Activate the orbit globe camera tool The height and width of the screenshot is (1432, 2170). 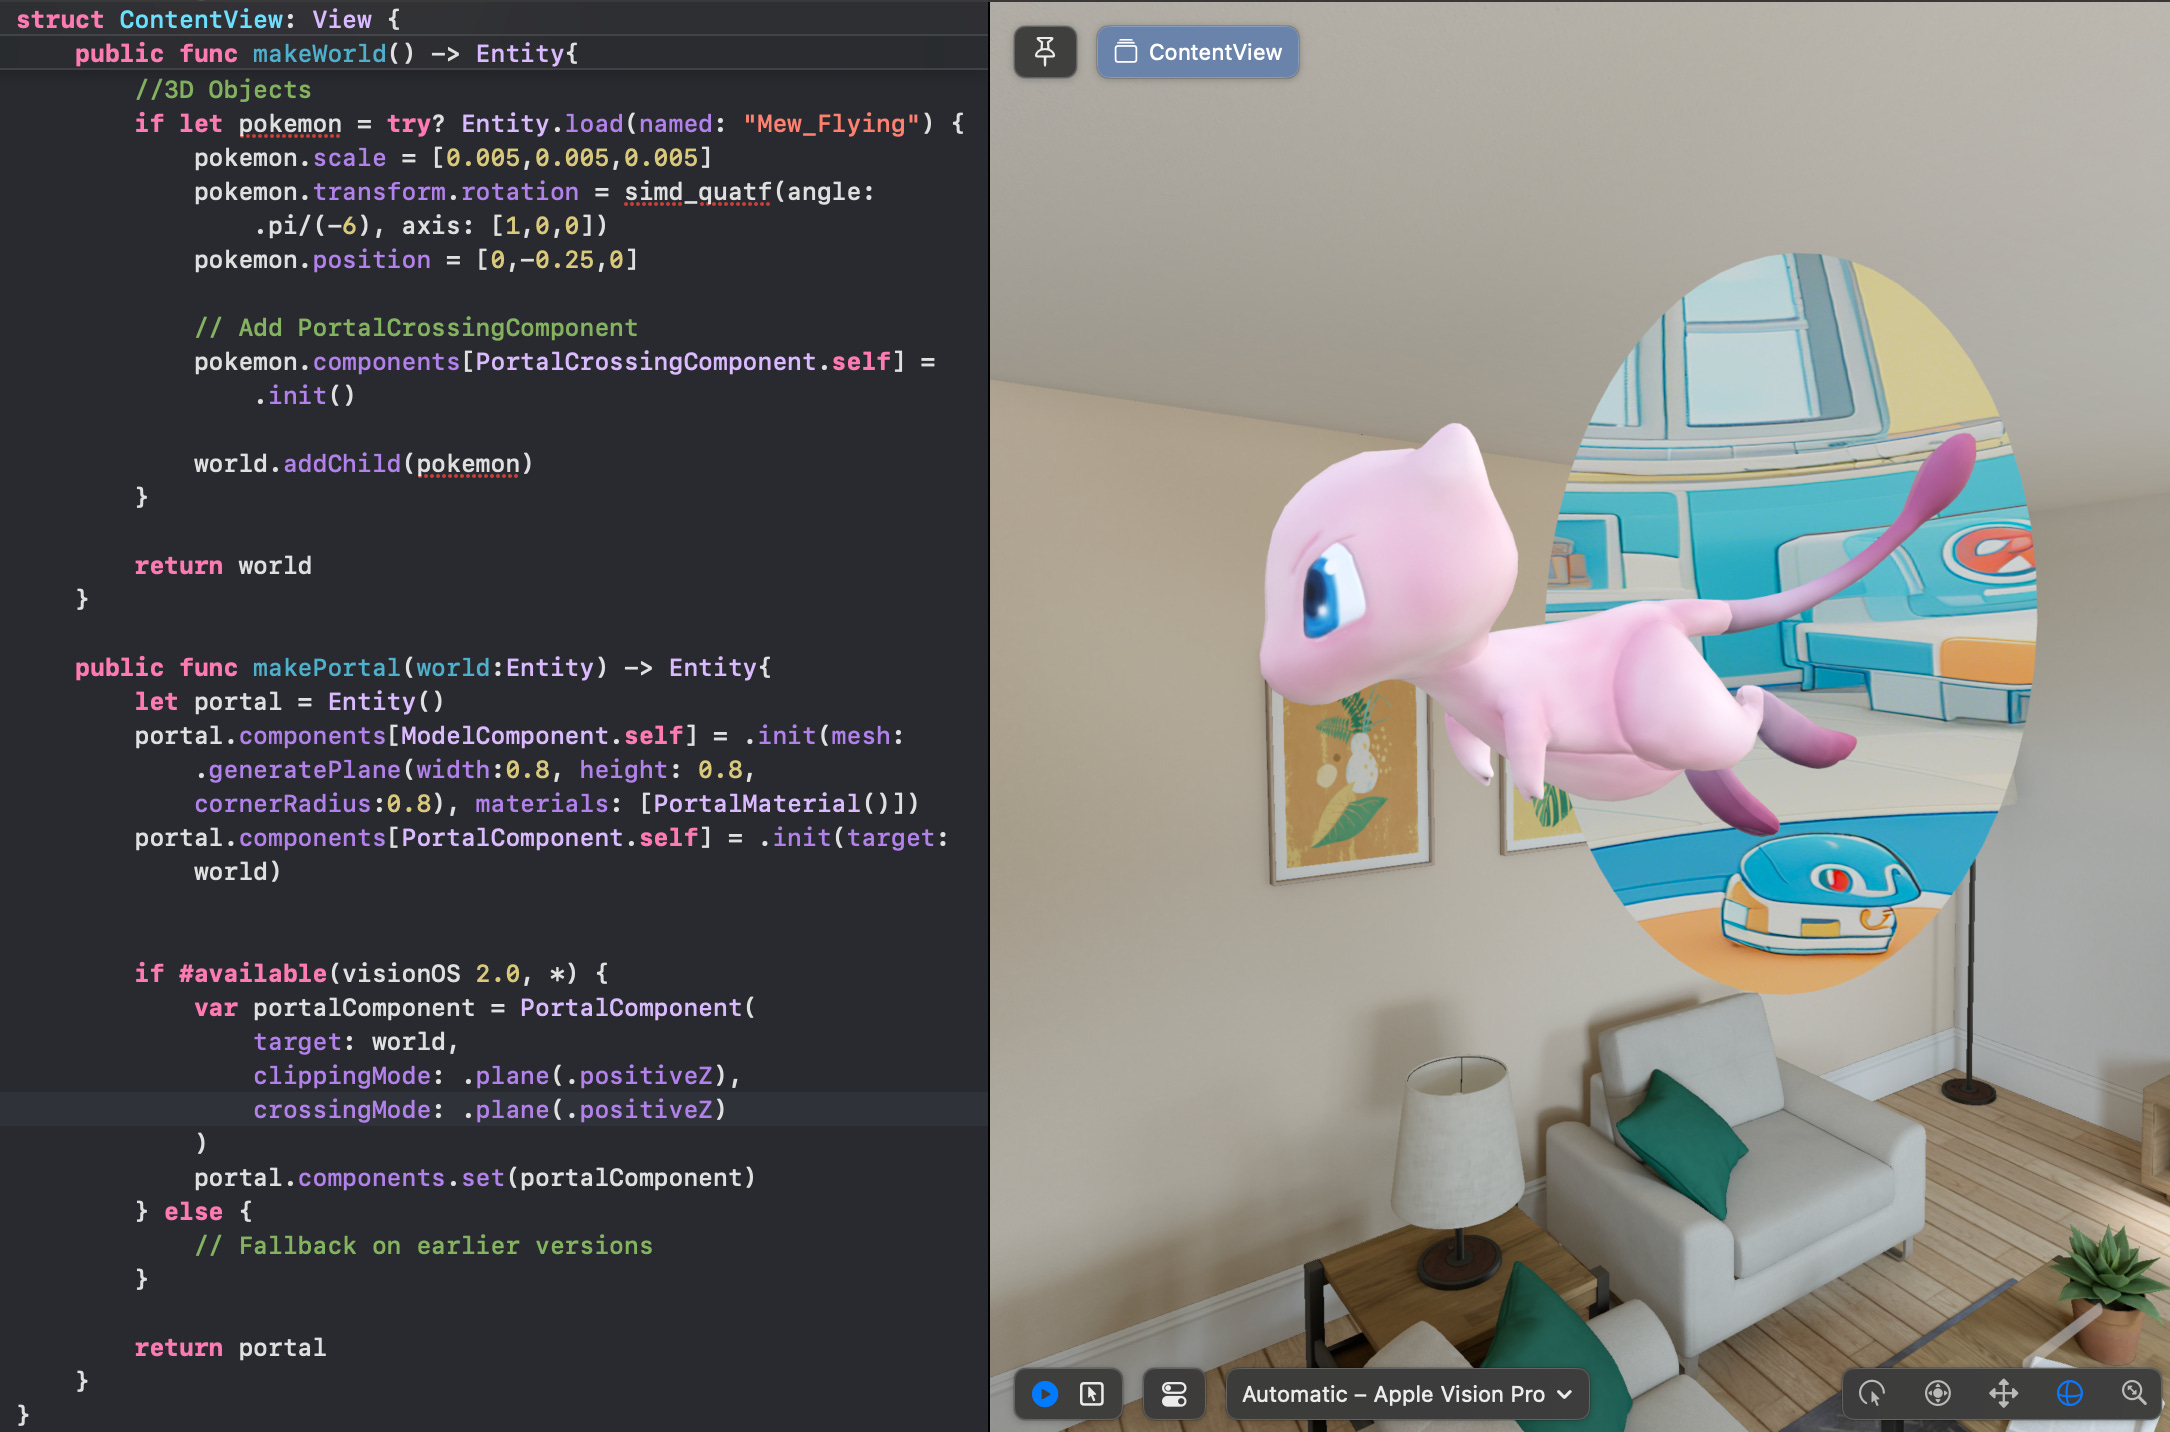(2069, 1393)
